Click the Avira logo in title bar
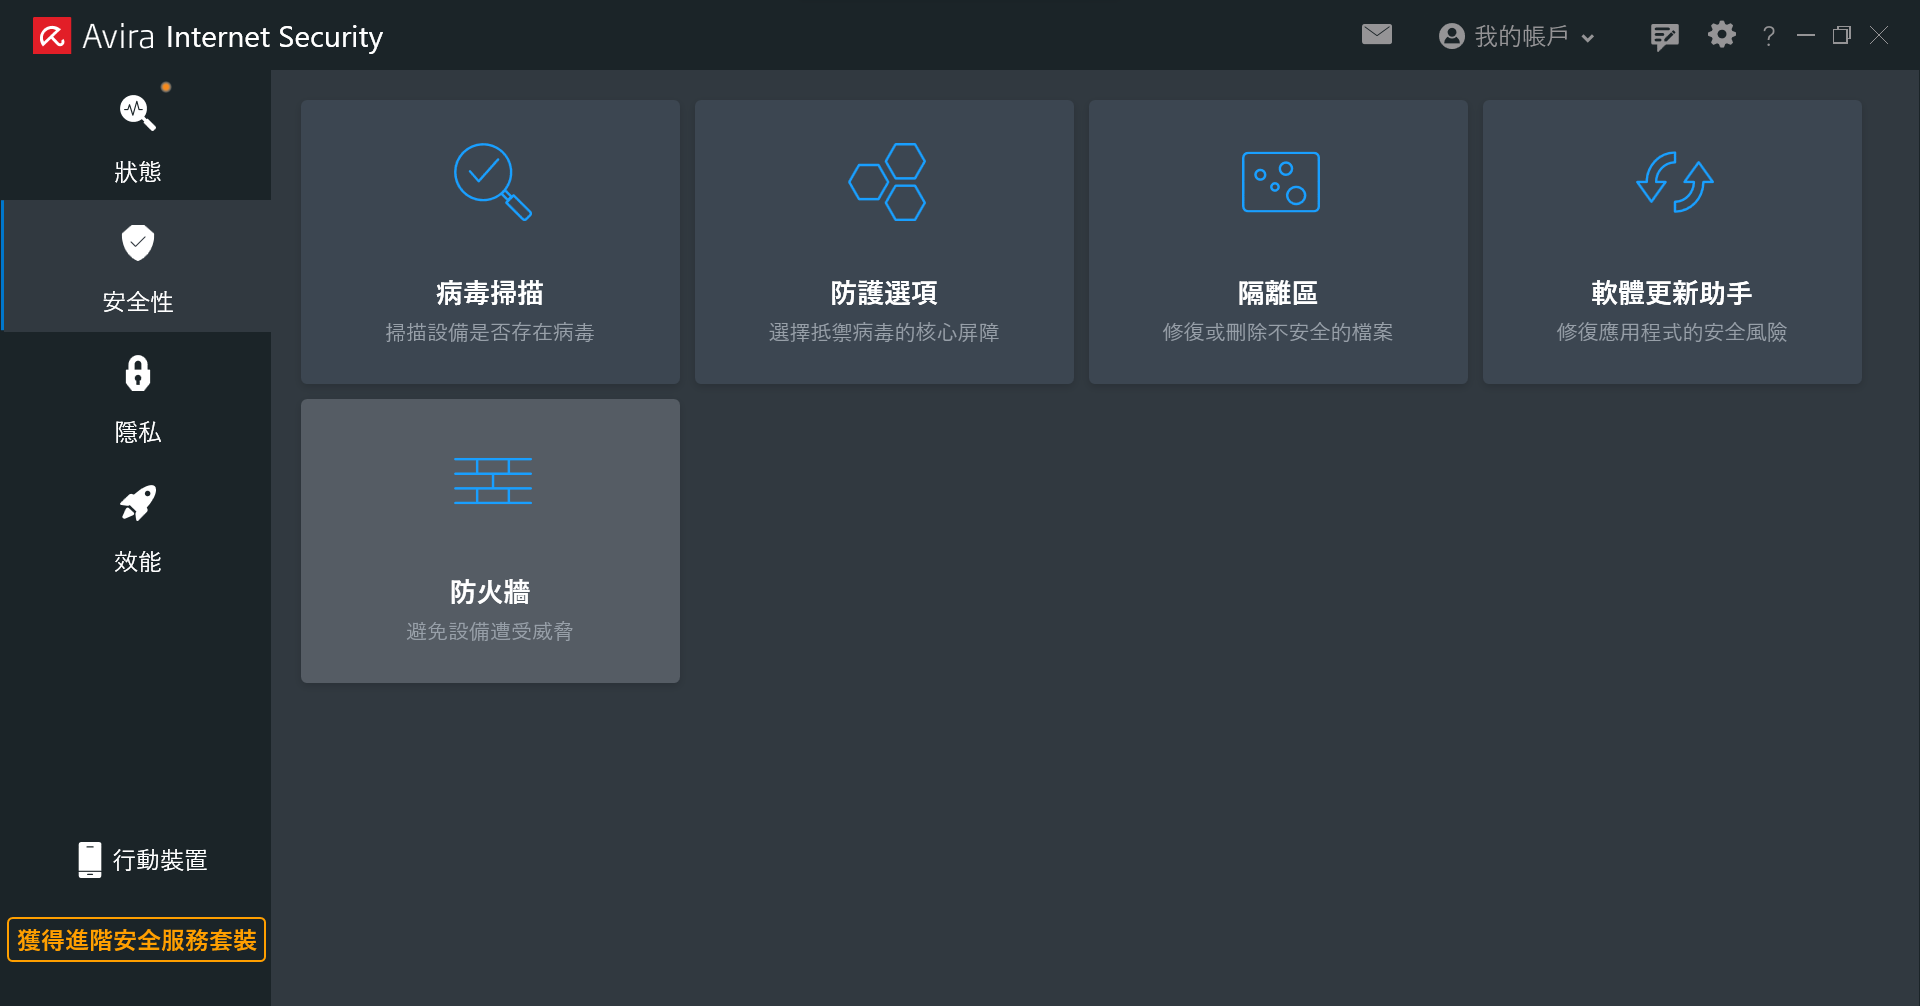Image resolution: width=1920 pixels, height=1006 pixels. tap(52, 36)
